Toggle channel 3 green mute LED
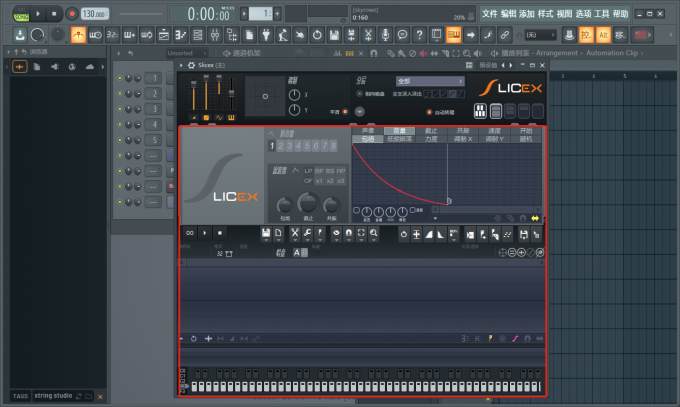Image resolution: width=680 pixels, height=407 pixels. point(120,109)
